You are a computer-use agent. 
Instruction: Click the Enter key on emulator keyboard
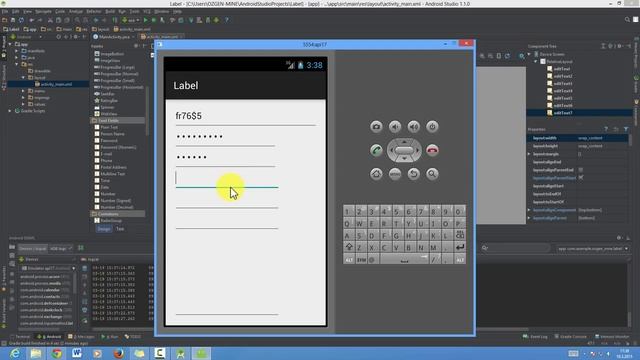[x=460, y=247]
